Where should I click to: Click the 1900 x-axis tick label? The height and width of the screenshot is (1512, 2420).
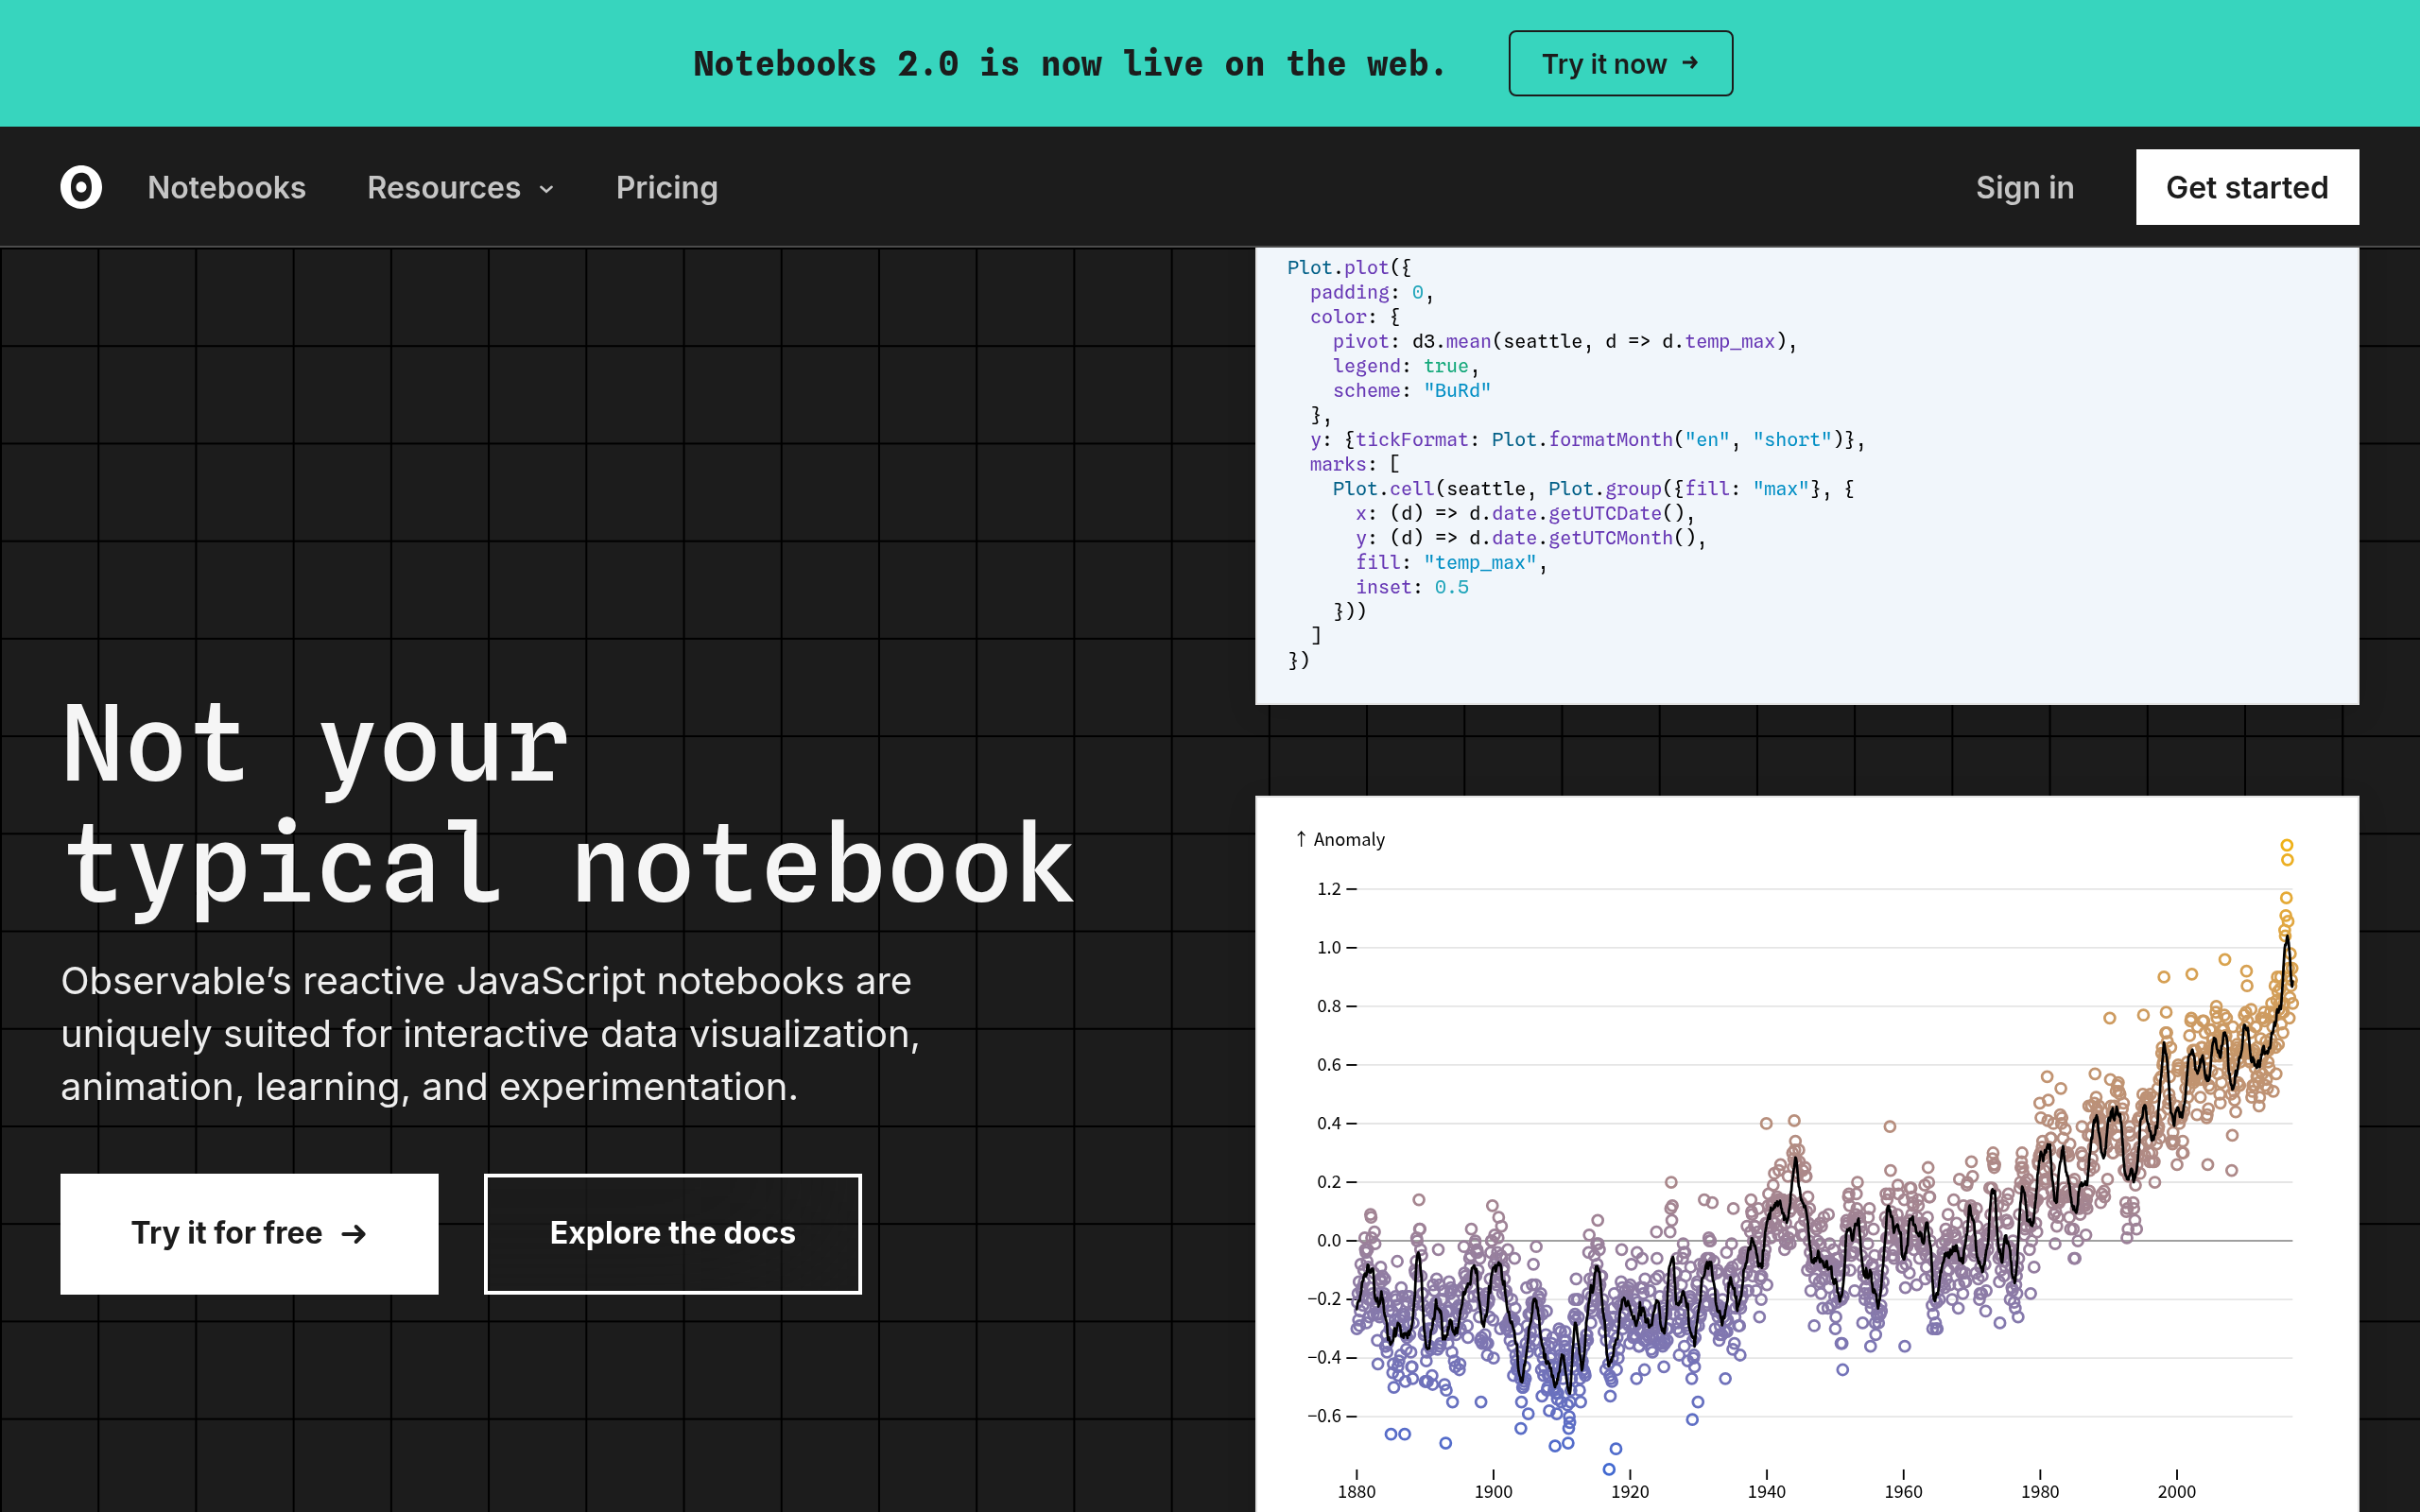(1493, 1491)
